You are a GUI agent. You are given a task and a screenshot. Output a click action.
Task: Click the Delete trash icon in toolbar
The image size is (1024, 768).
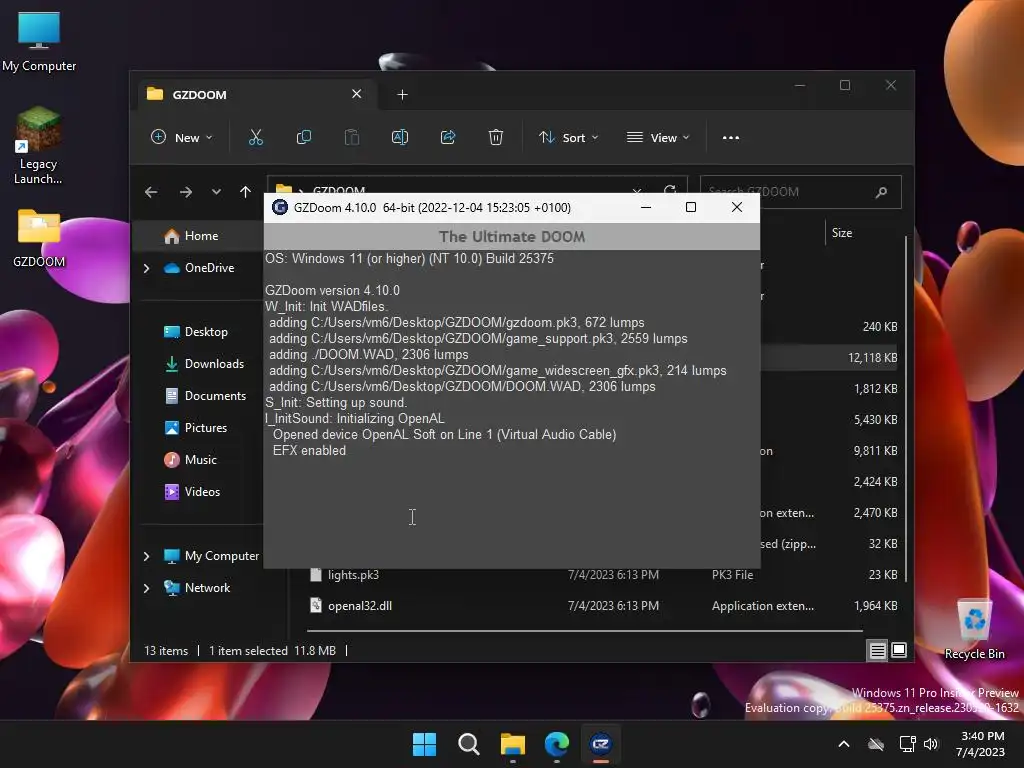(x=496, y=138)
